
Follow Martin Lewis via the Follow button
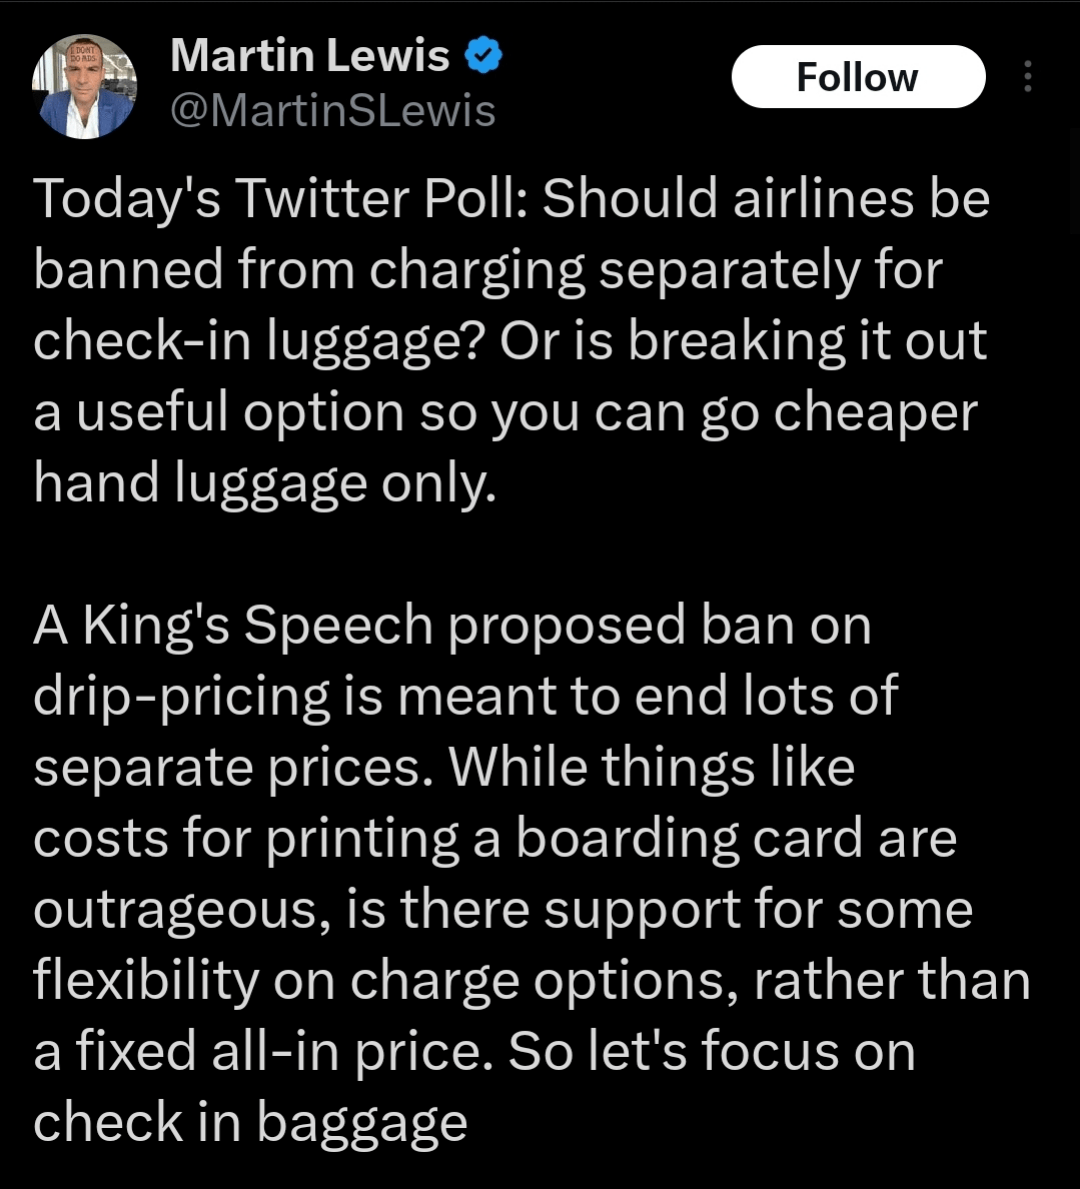point(858,76)
